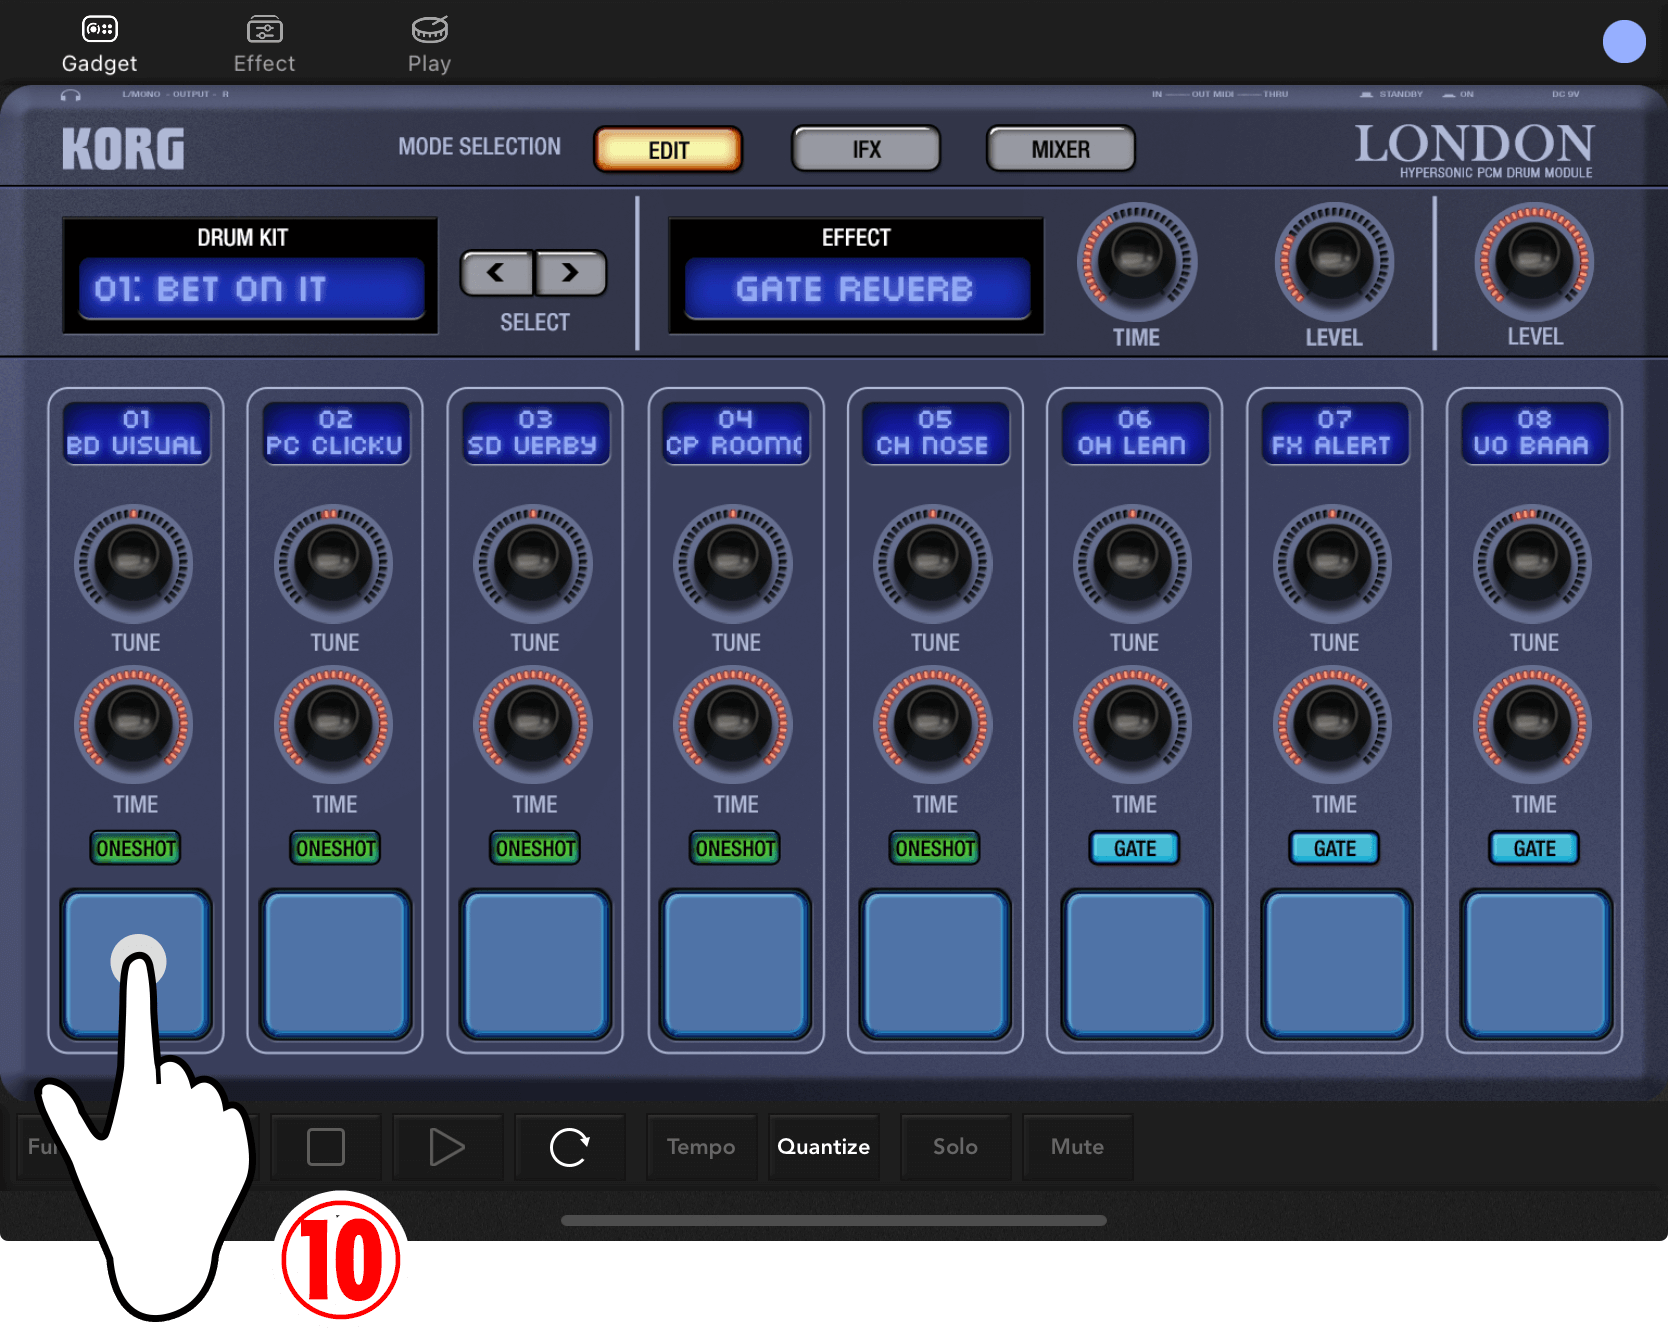Toggle ONESHOT on channel 02
The image size is (1668, 1335).
[336, 848]
